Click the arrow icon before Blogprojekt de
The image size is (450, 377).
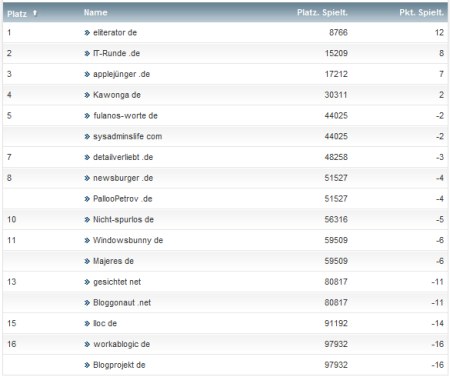[87, 365]
